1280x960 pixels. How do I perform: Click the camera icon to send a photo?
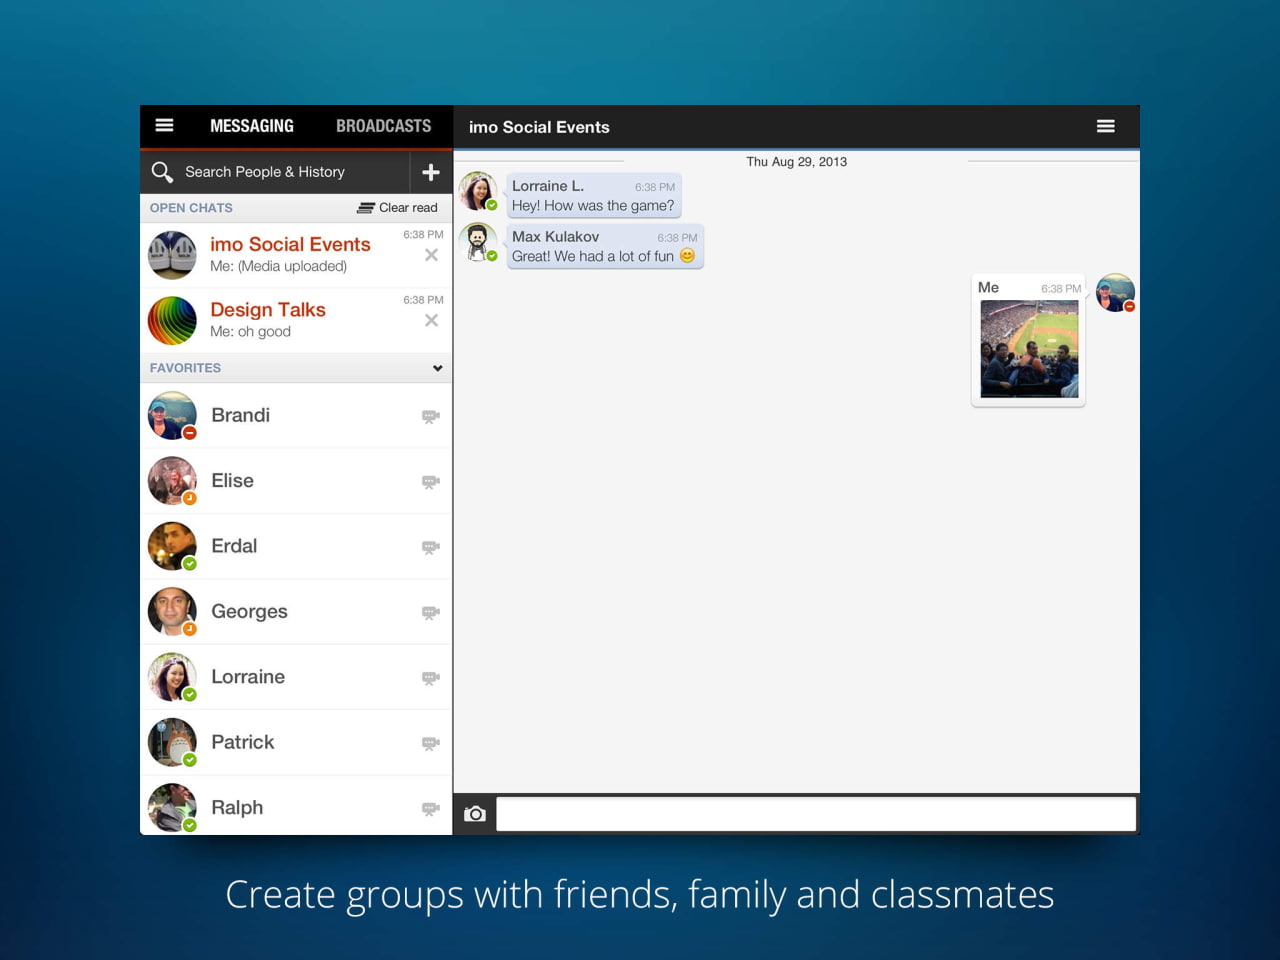pos(474,813)
